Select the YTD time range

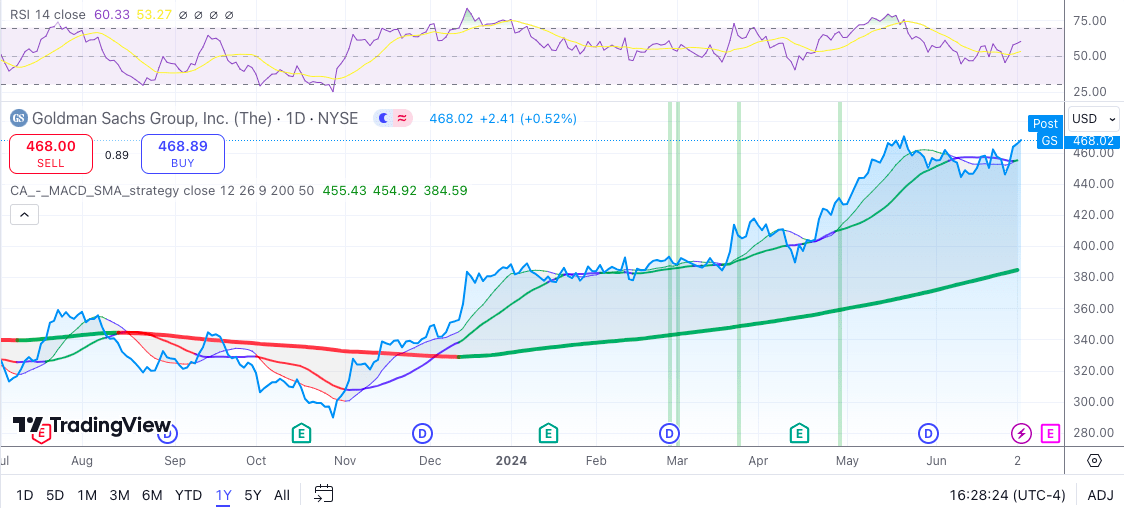pyautogui.click(x=189, y=495)
